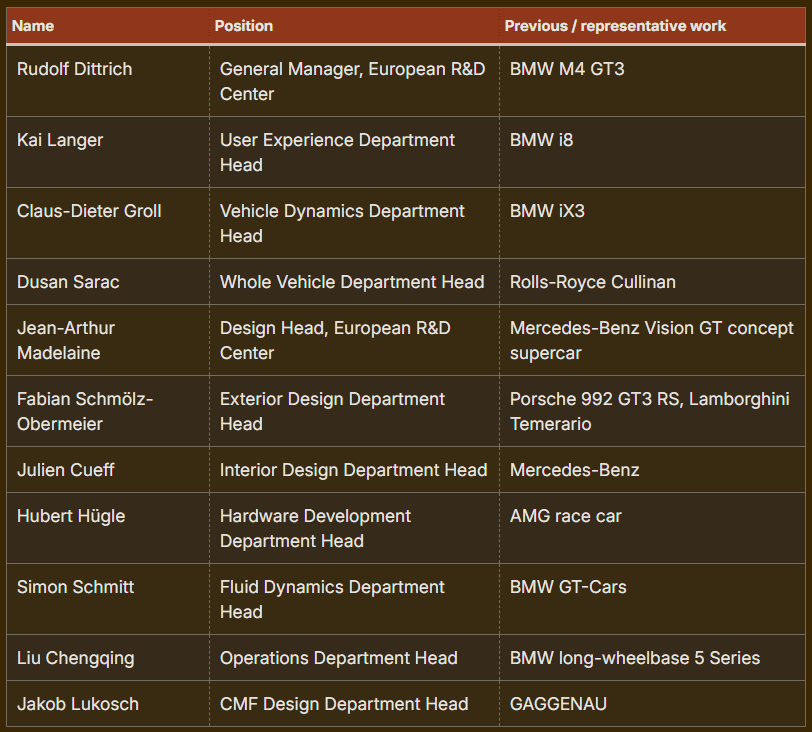This screenshot has width=812, height=732.
Task: Click CMF Design Department Head cell
Action: click(354, 704)
